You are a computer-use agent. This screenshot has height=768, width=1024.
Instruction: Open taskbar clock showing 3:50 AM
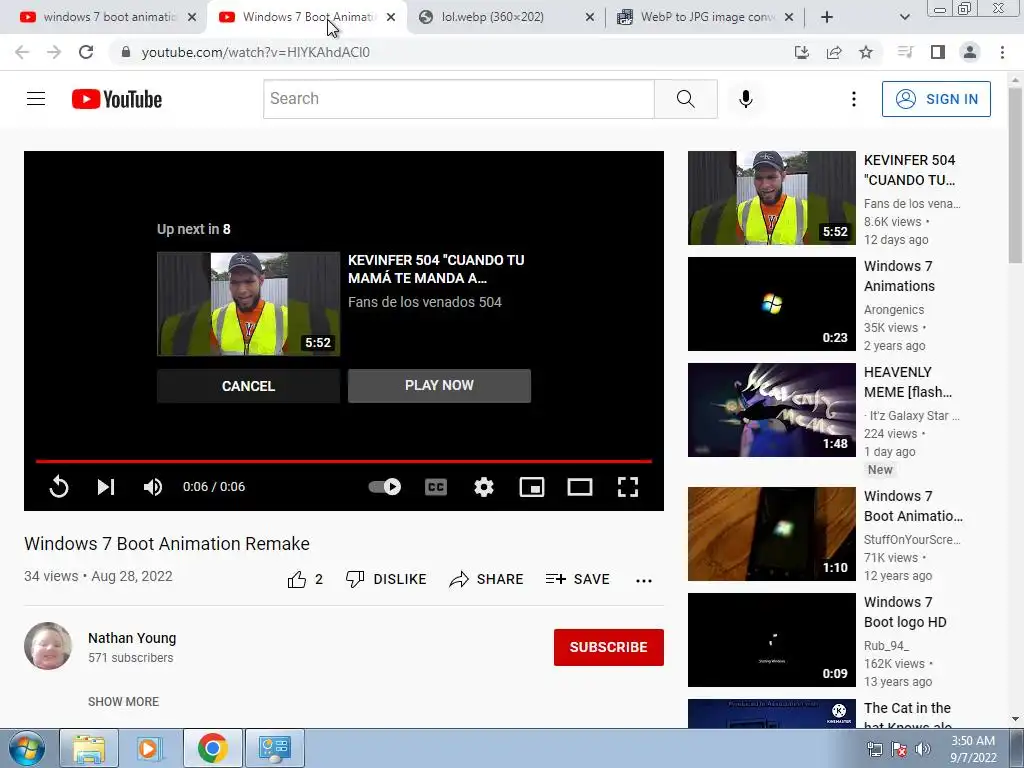click(x=973, y=749)
